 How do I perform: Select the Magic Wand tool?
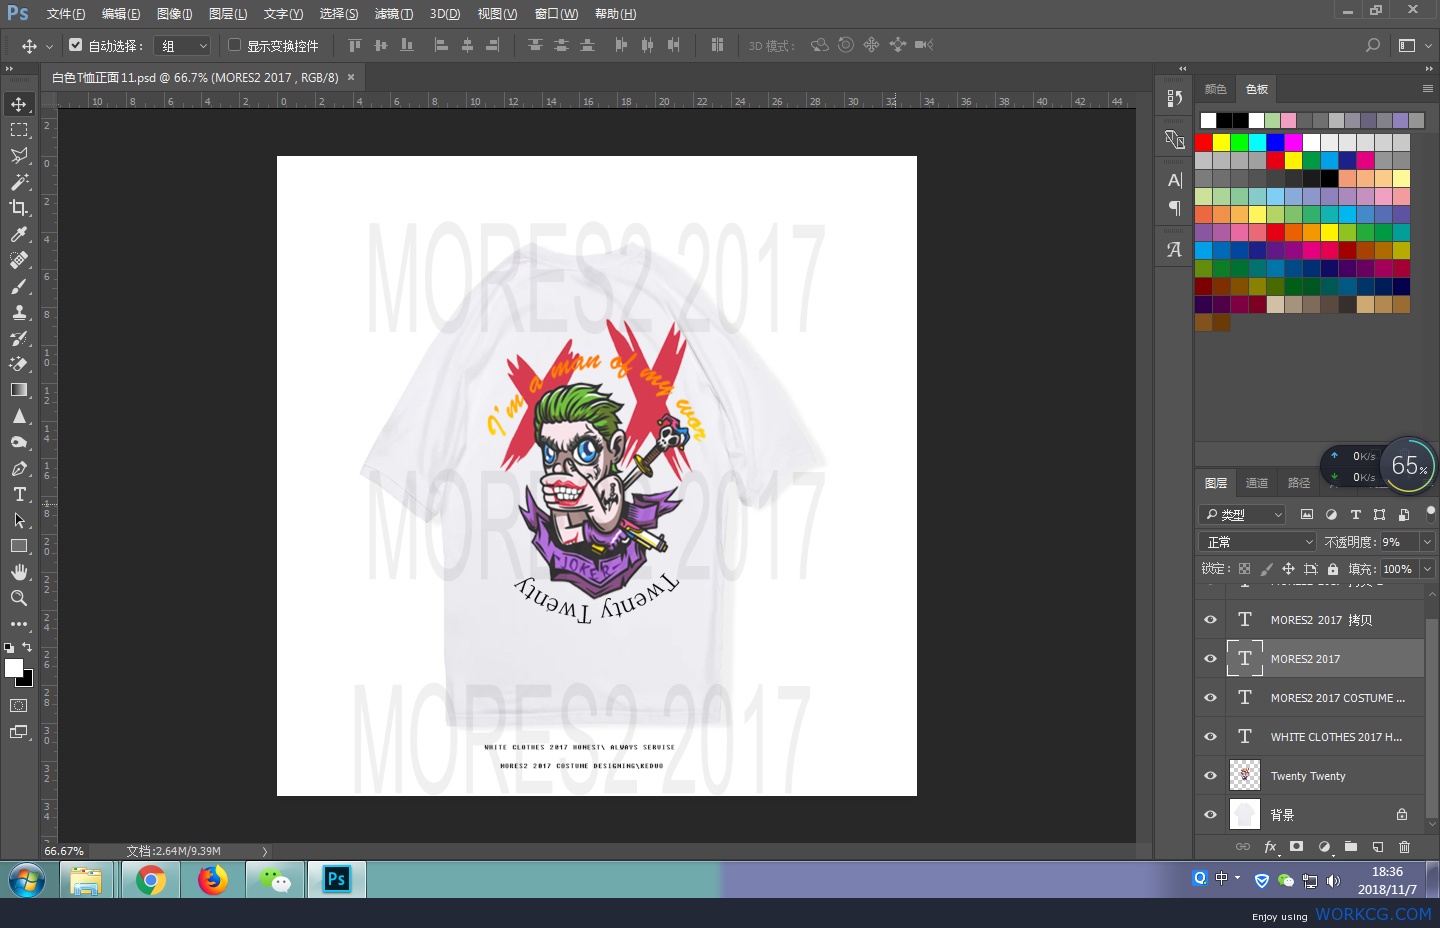click(x=19, y=182)
